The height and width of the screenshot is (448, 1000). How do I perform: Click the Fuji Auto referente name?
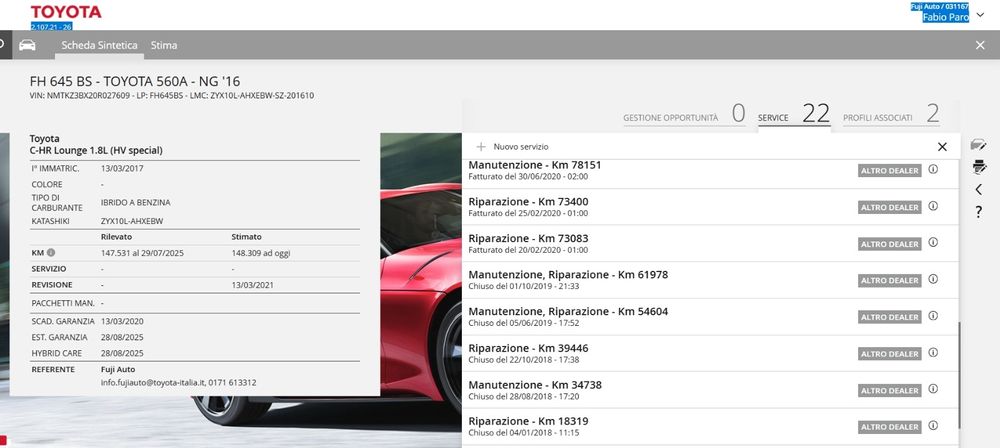click(x=118, y=370)
